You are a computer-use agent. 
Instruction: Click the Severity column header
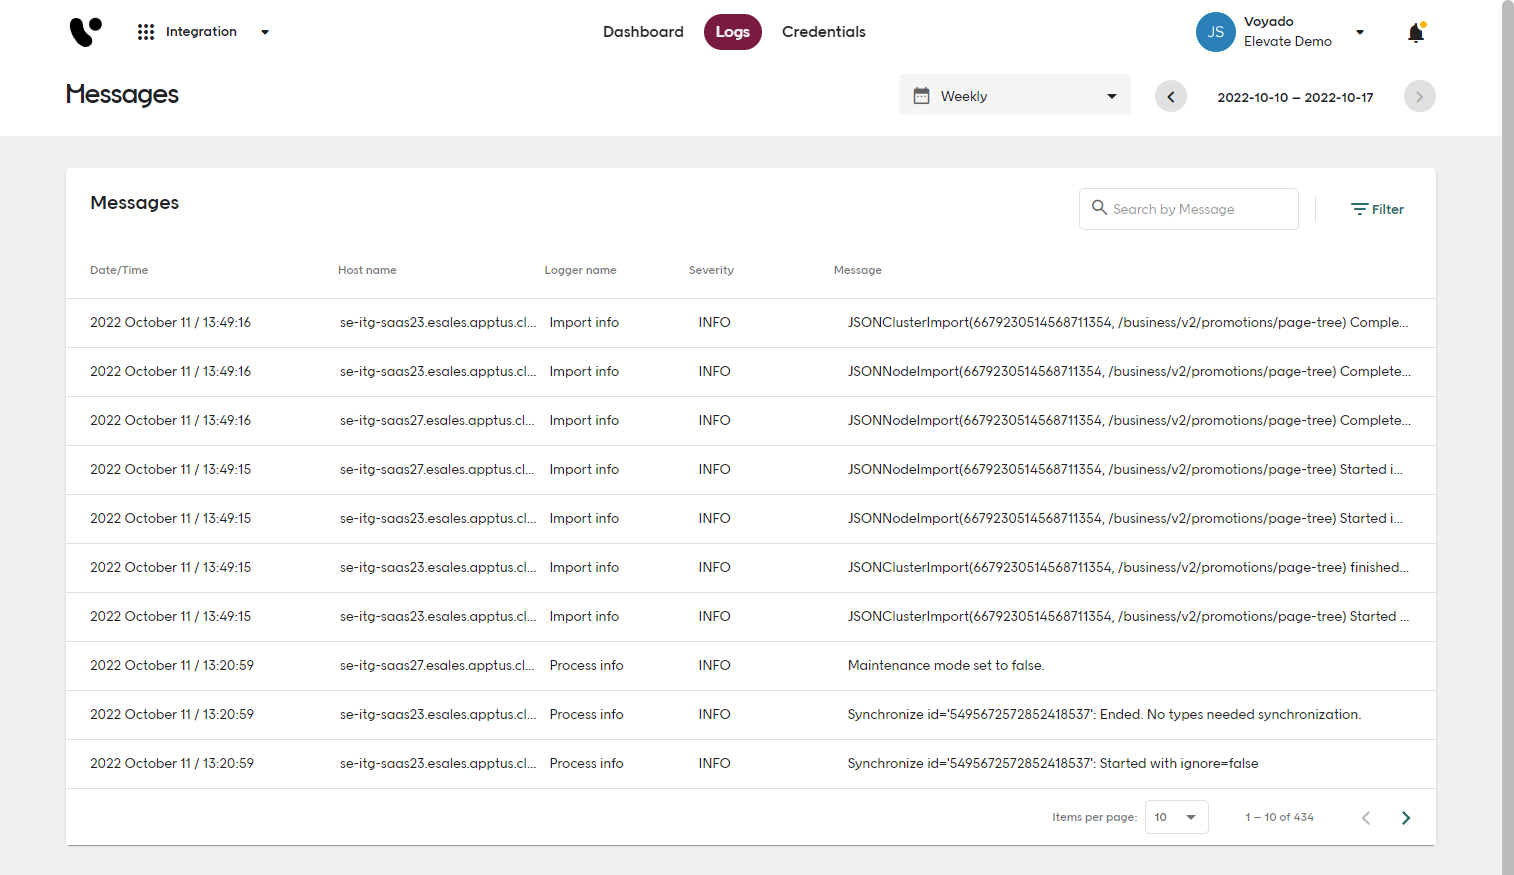tap(711, 270)
